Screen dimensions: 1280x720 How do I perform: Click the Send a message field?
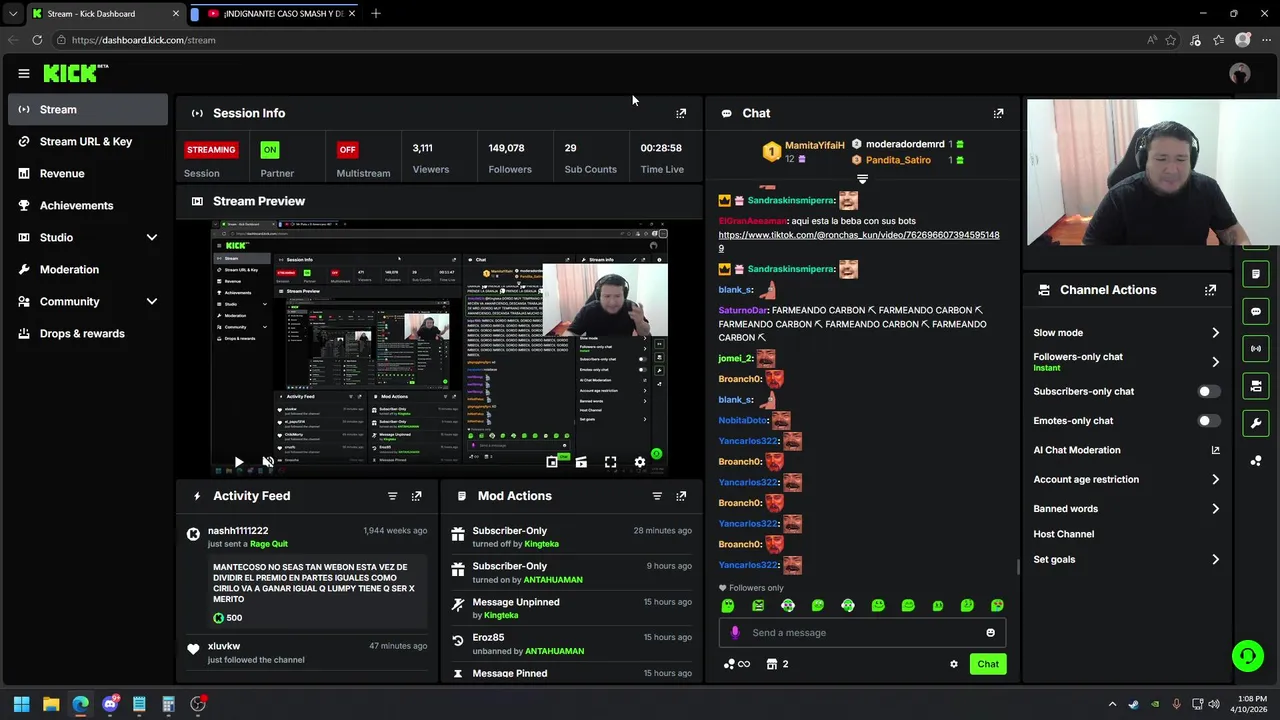click(x=862, y=632)
